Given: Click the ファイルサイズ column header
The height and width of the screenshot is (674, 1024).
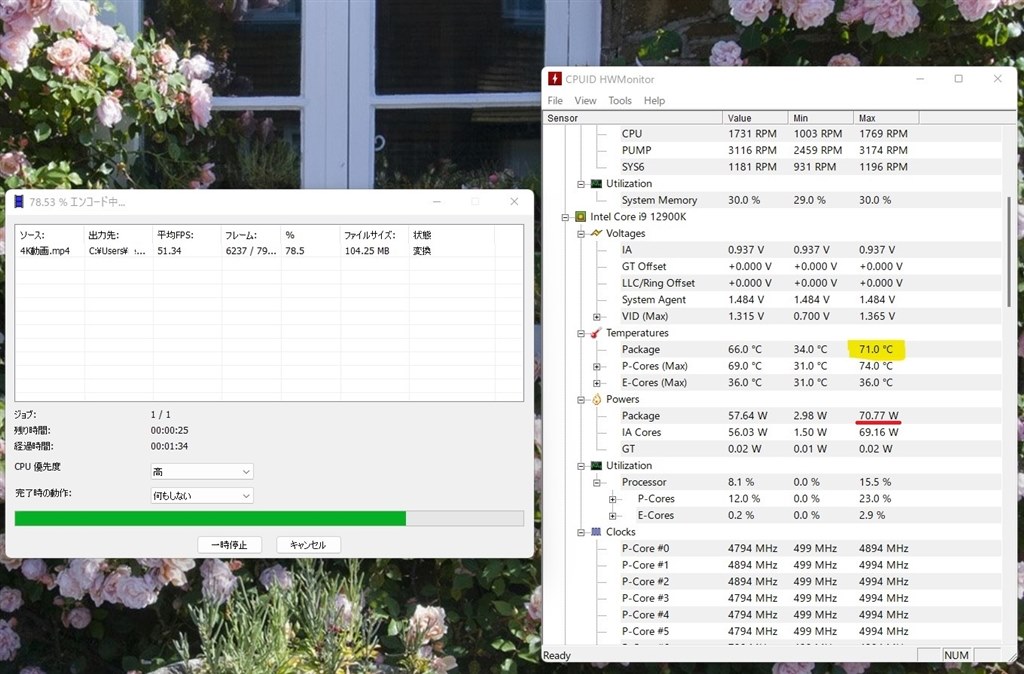Looking at the screenshot, I should (374, 234).
